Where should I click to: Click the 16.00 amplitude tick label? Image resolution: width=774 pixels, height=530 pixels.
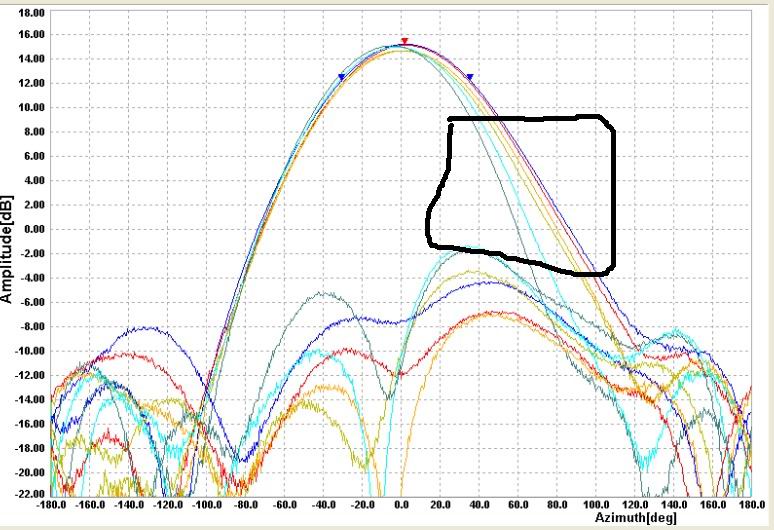(x=32, y=35)
